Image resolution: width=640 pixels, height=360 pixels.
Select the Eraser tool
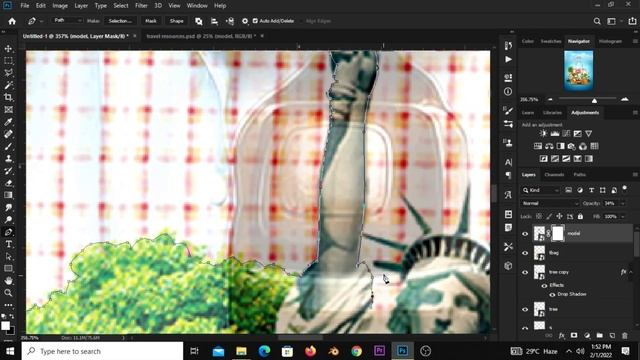(8, 183)
